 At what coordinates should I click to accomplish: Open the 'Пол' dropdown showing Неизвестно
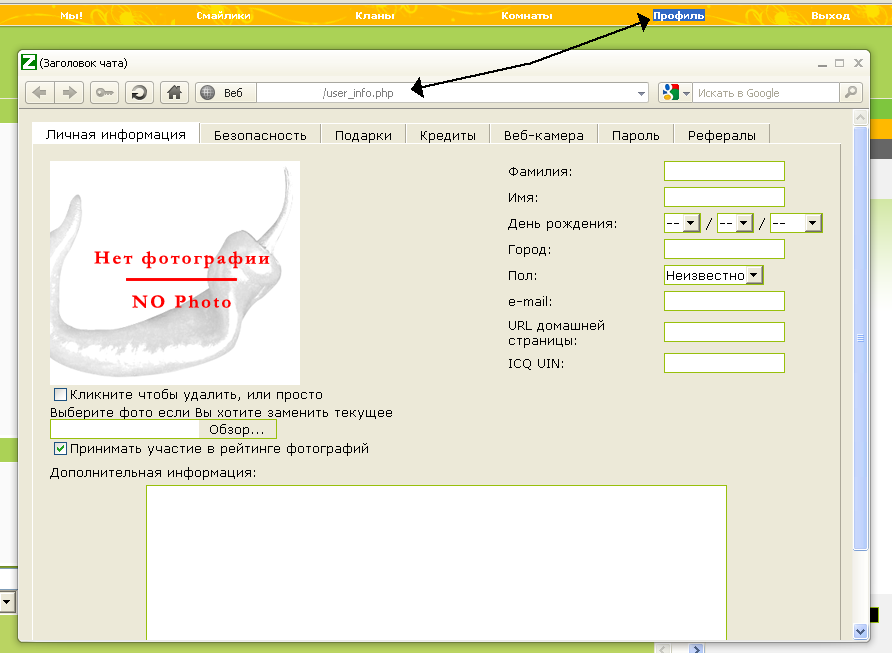tap(754, 275)
